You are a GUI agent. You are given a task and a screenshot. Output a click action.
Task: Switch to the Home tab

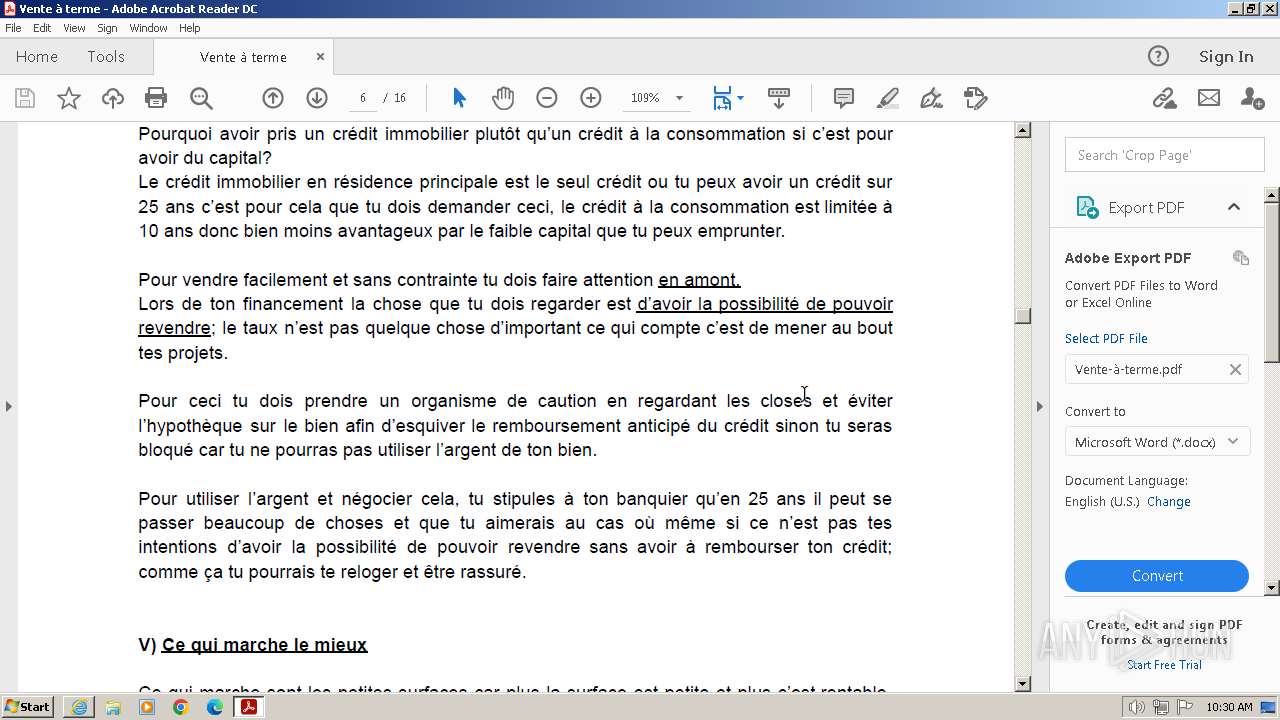37,57
